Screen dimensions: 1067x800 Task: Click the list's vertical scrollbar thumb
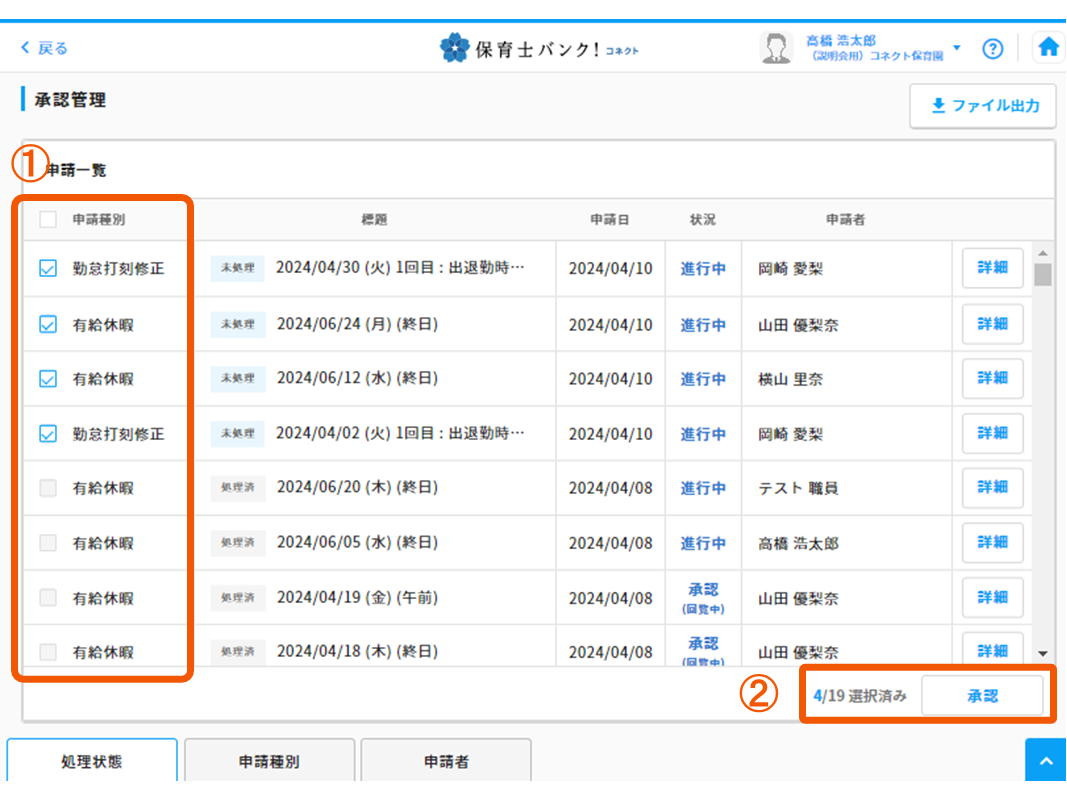click(1043, 275)
